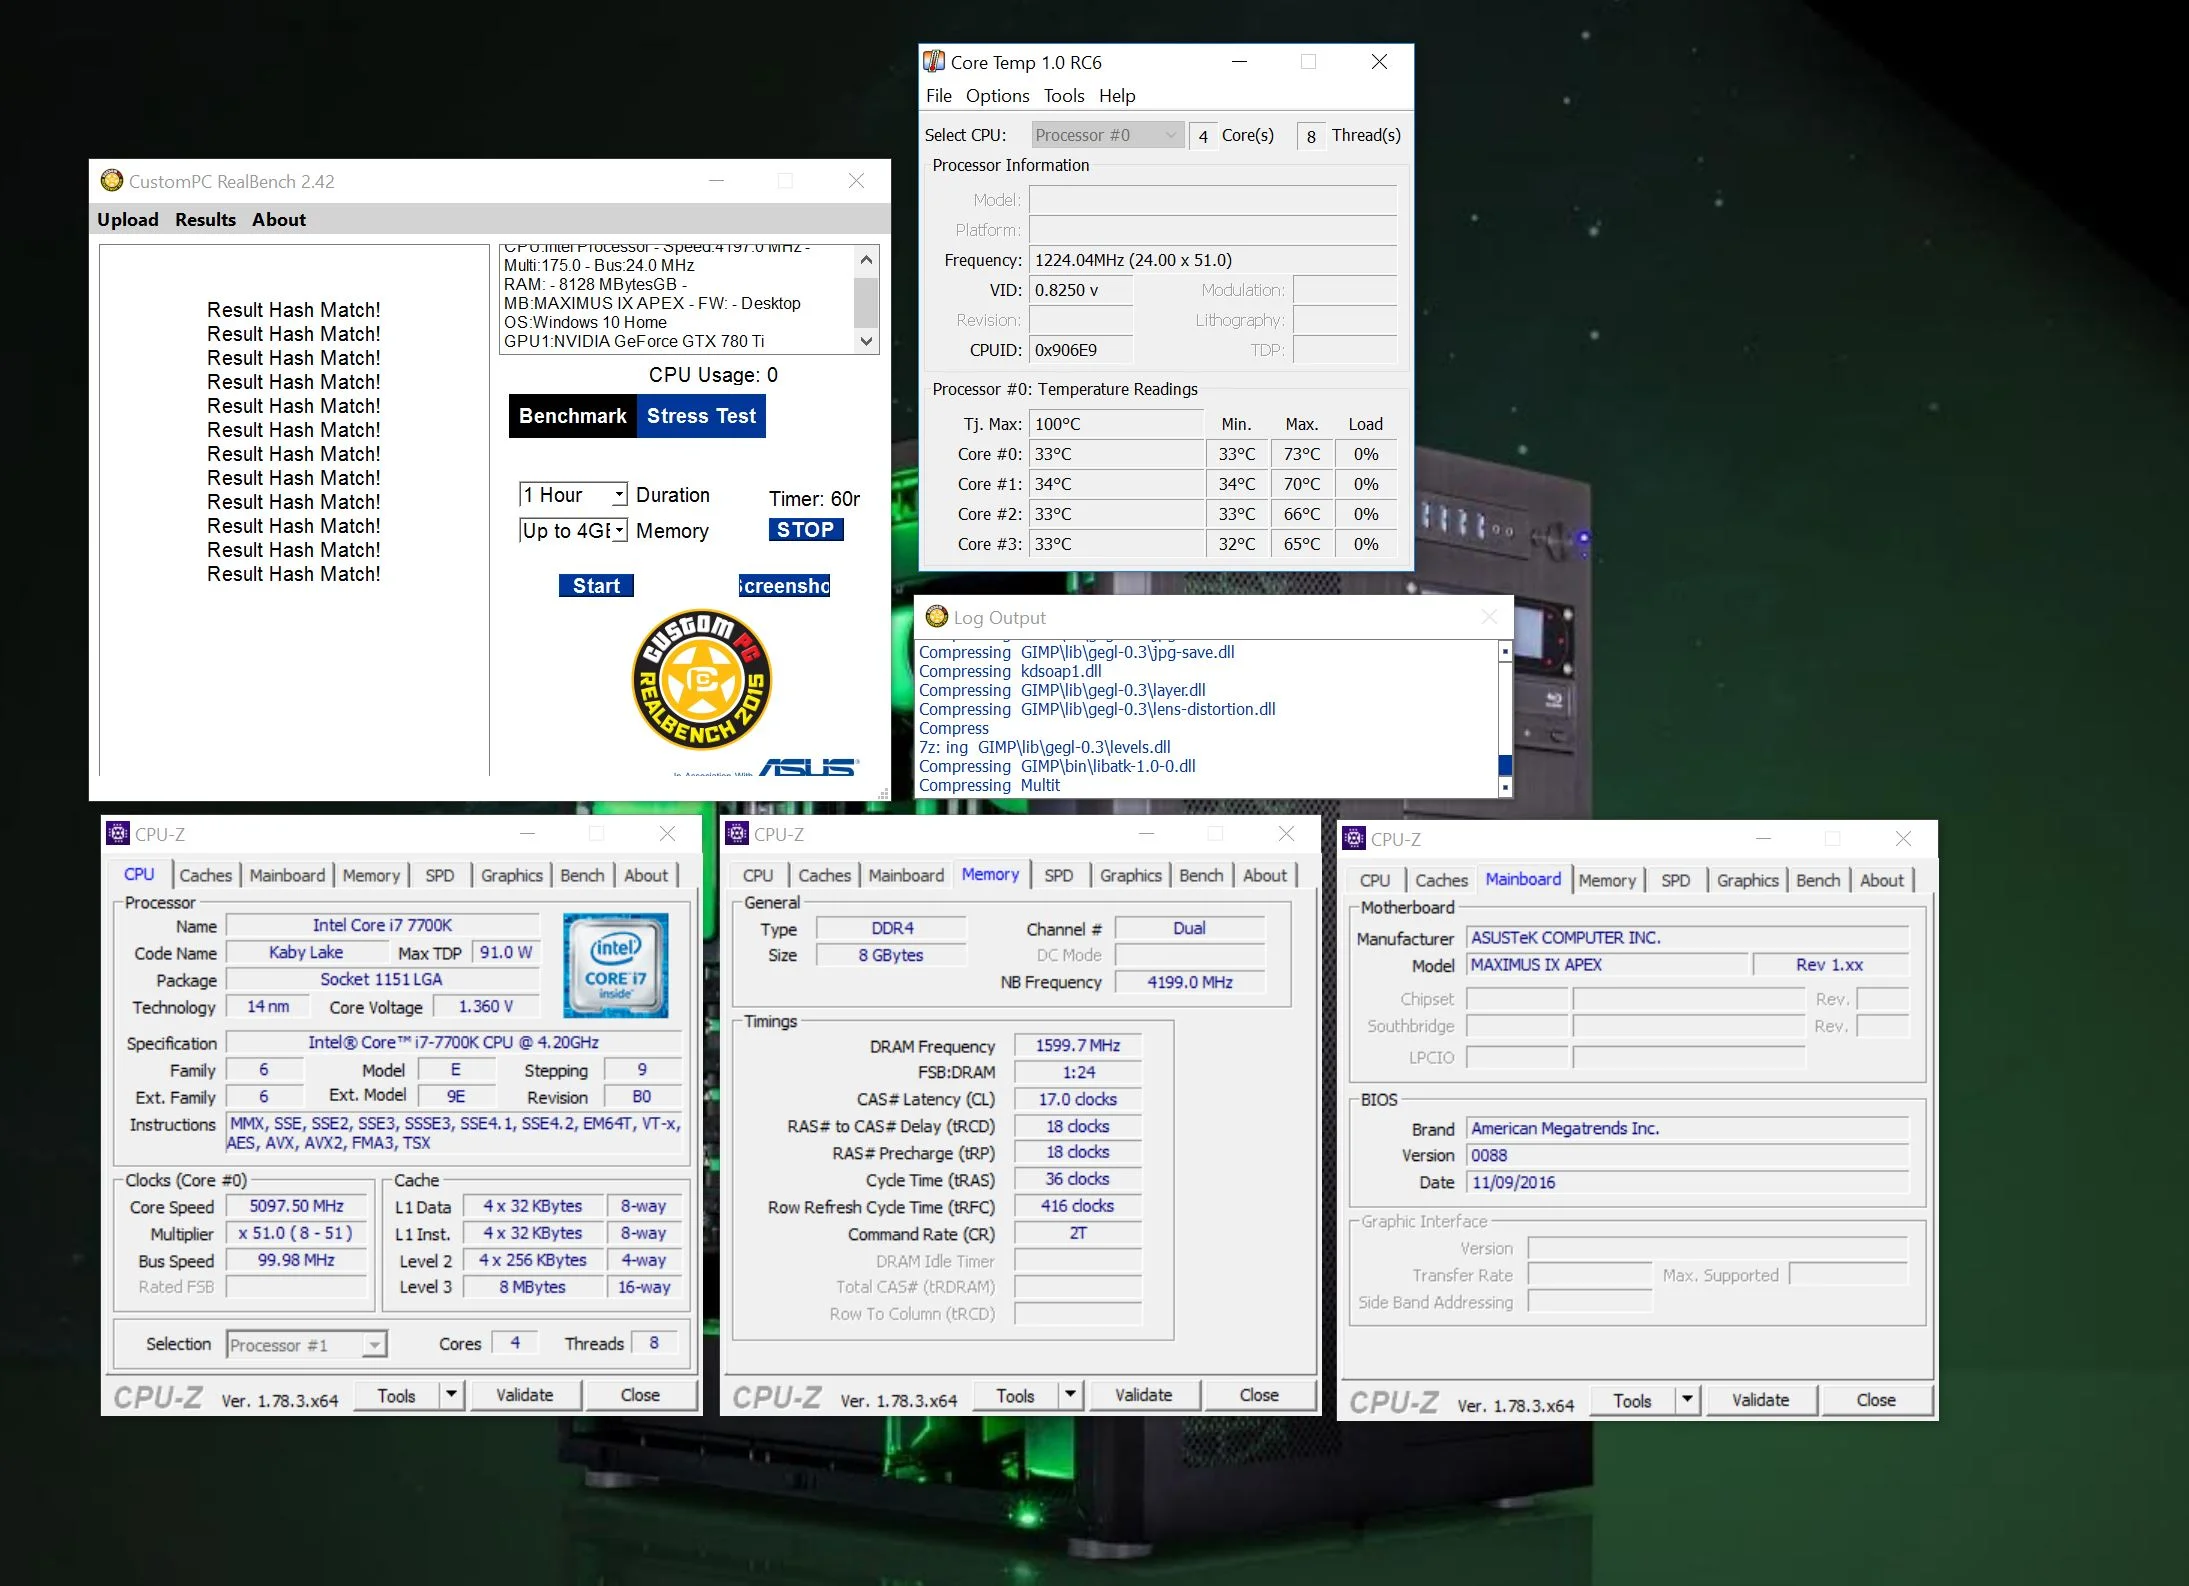Viewport: 2189px width, 1586px height.
Task: Click the Log Output scrollbar down arrow
Action: pos(1505,788)
